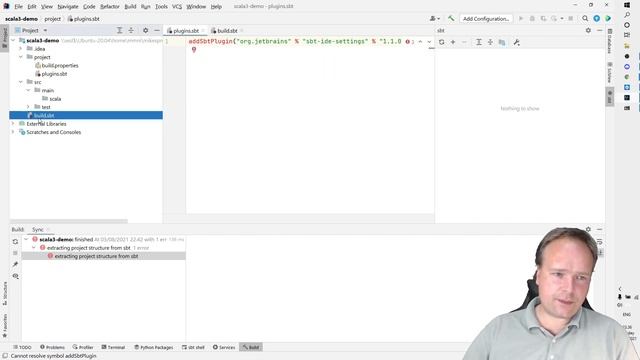Open the sbt shell tool window
Image resolution: width=640 pixels, height=360 pixels.
(193, 347)
